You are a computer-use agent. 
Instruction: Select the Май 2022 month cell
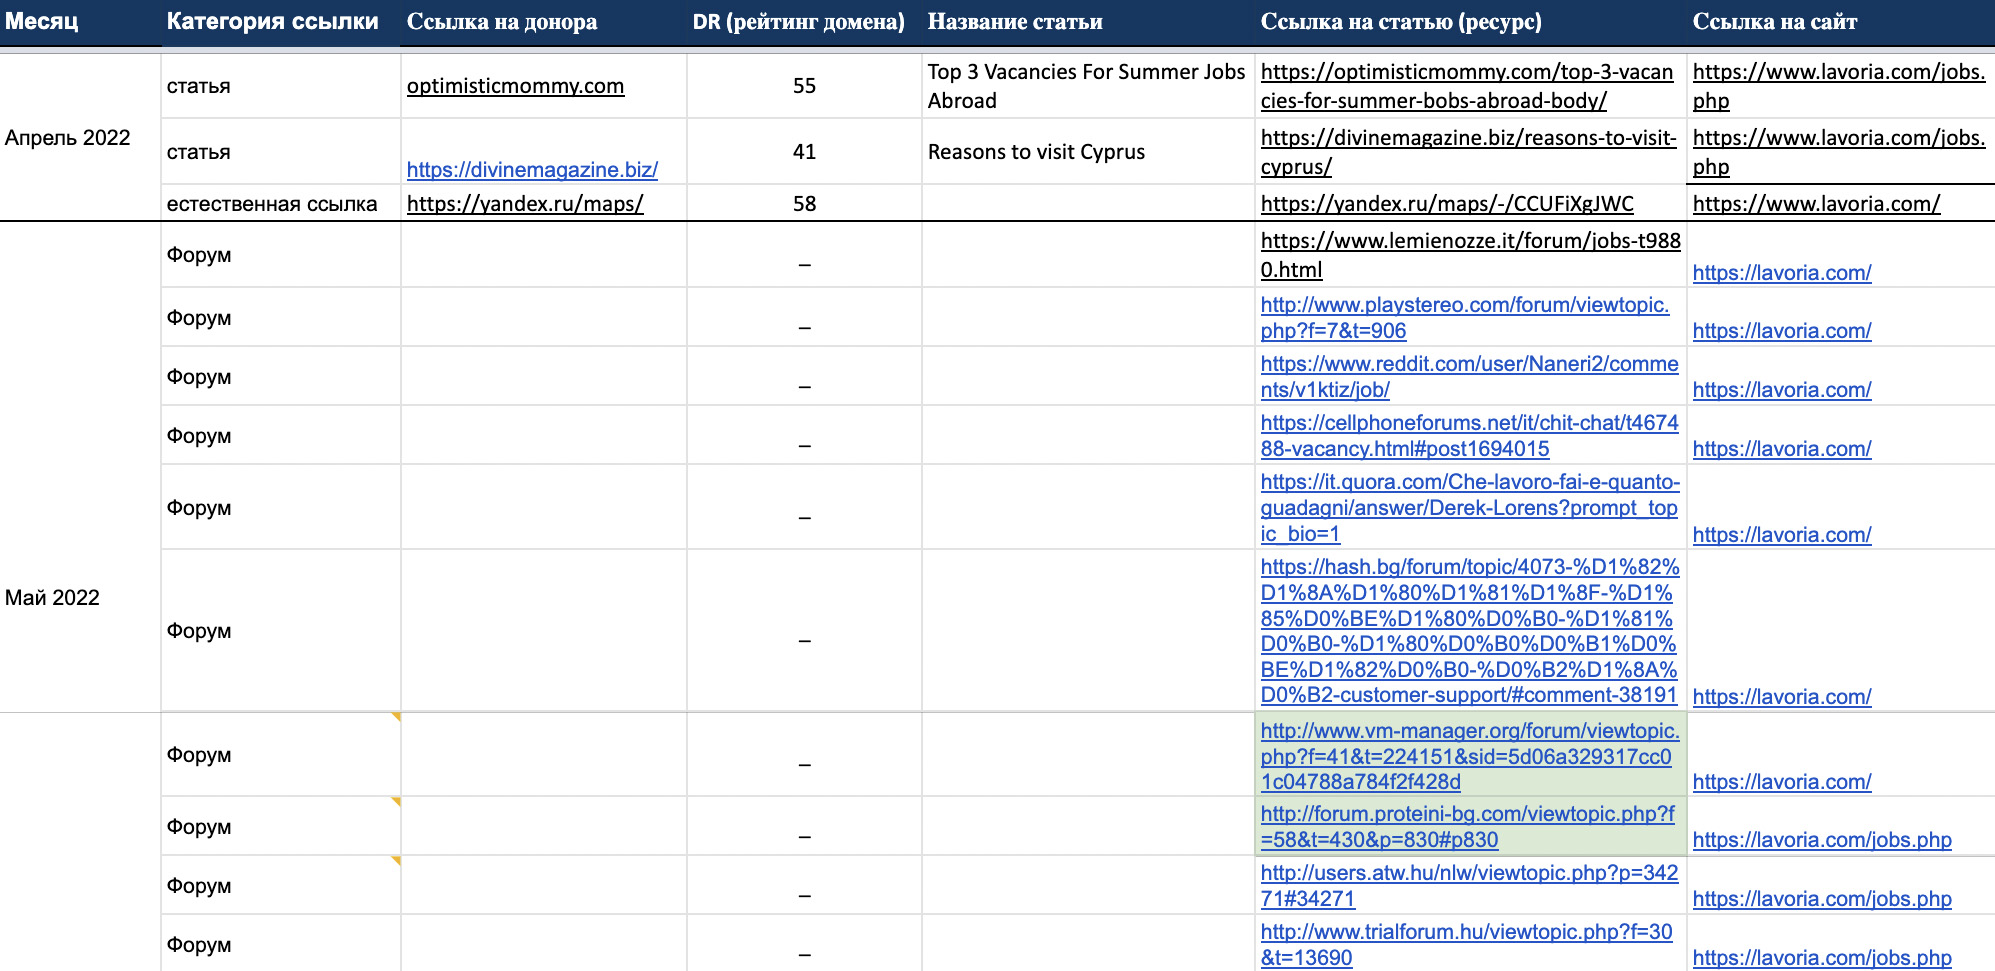[x=80, y=597]
